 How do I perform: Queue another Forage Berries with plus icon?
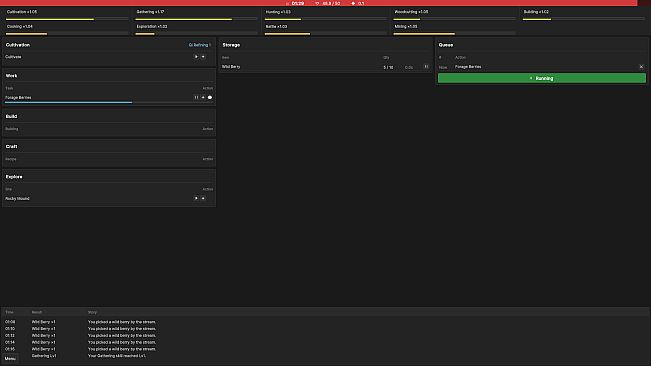coord(203,98)
